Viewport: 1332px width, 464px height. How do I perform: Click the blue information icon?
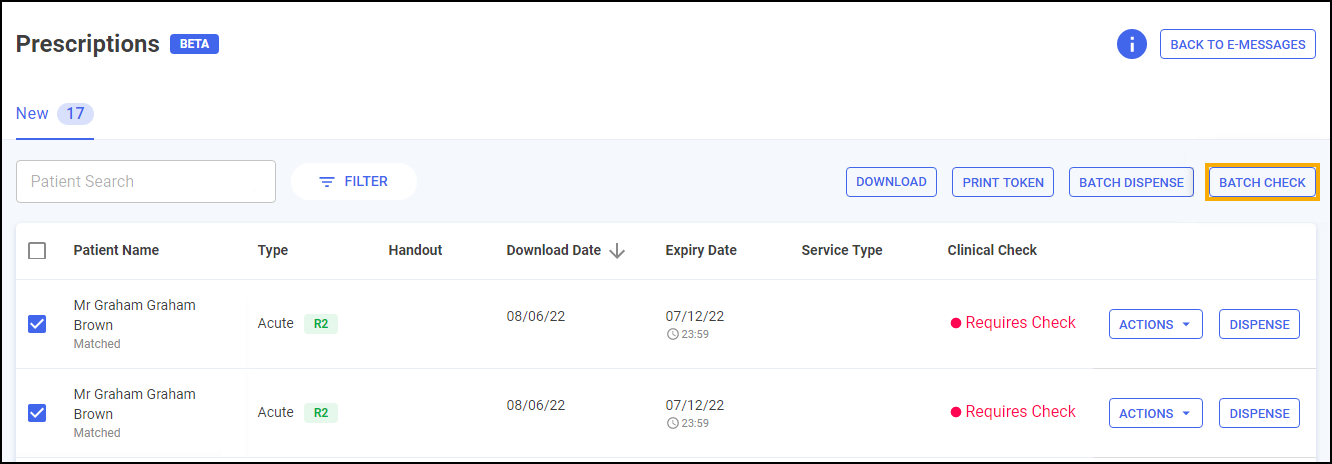1131,44
